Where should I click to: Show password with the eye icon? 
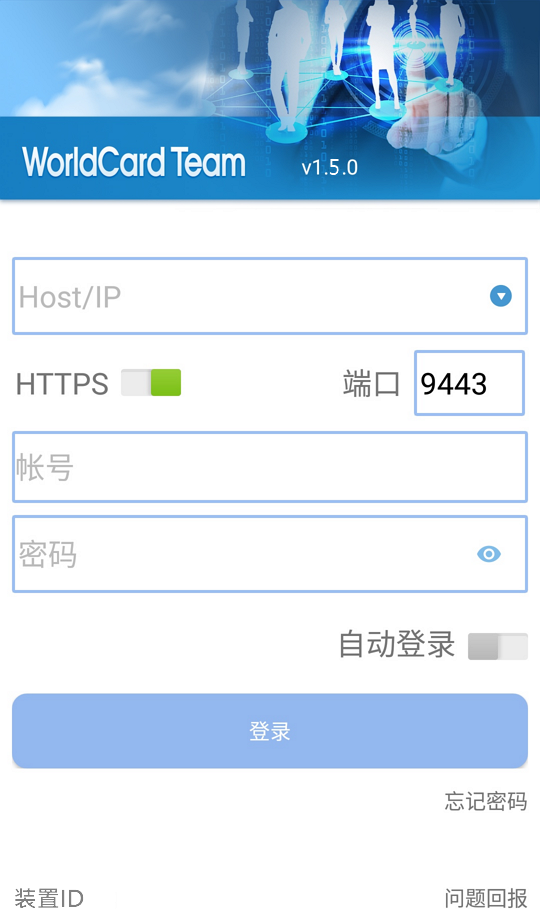[489, 554]
